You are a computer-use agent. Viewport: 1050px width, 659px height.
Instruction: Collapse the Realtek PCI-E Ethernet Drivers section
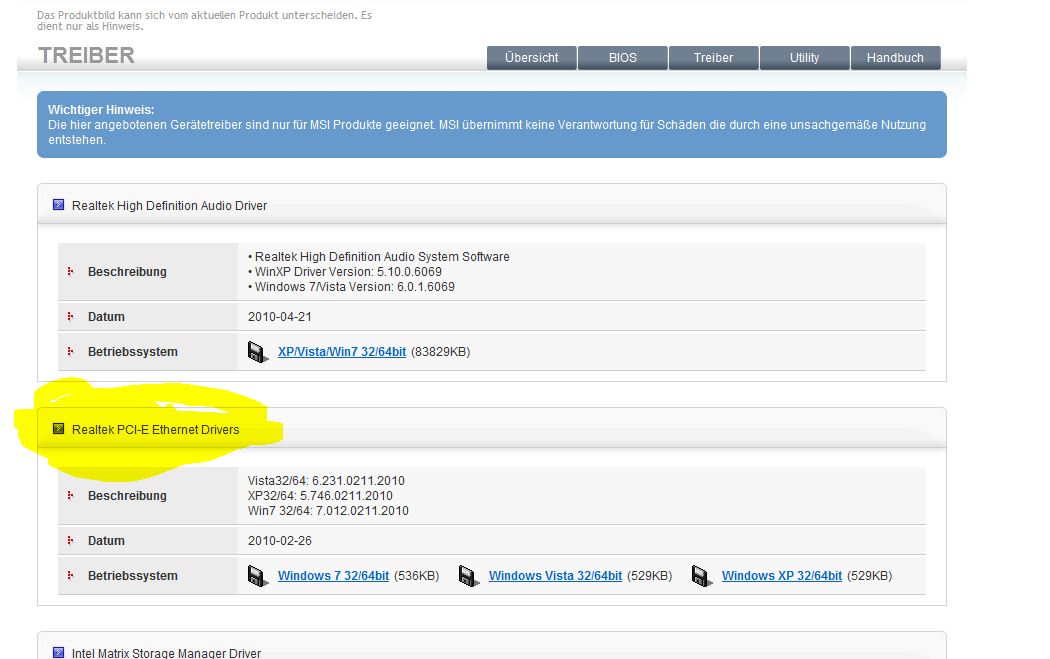pyautogui.click(x=58, y=429)
